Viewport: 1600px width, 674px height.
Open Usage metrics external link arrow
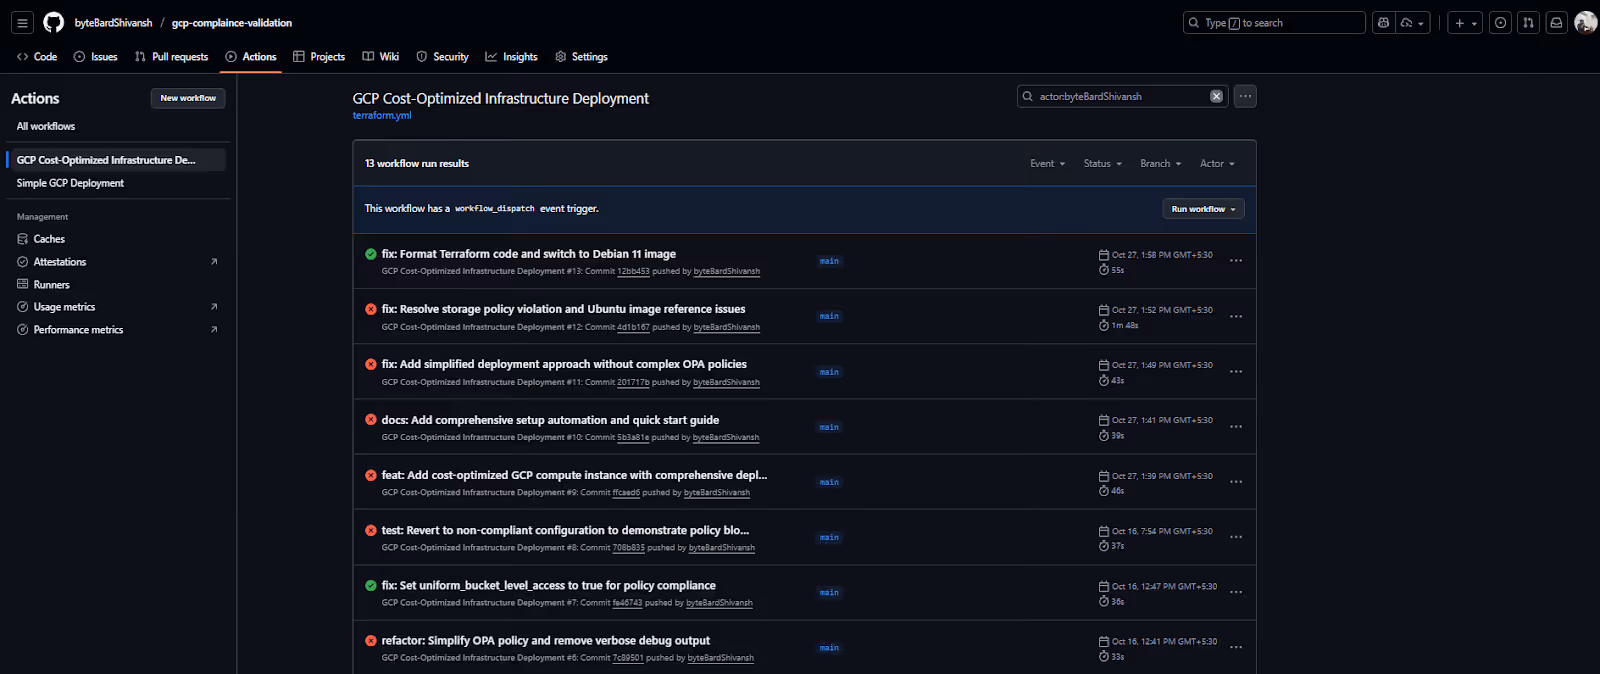coord(214,307)
